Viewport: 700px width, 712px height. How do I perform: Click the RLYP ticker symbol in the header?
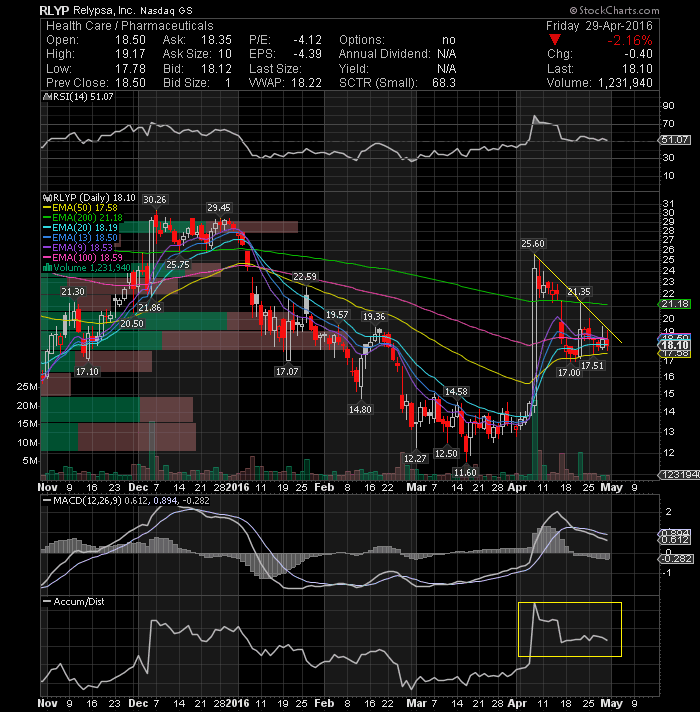54,10
